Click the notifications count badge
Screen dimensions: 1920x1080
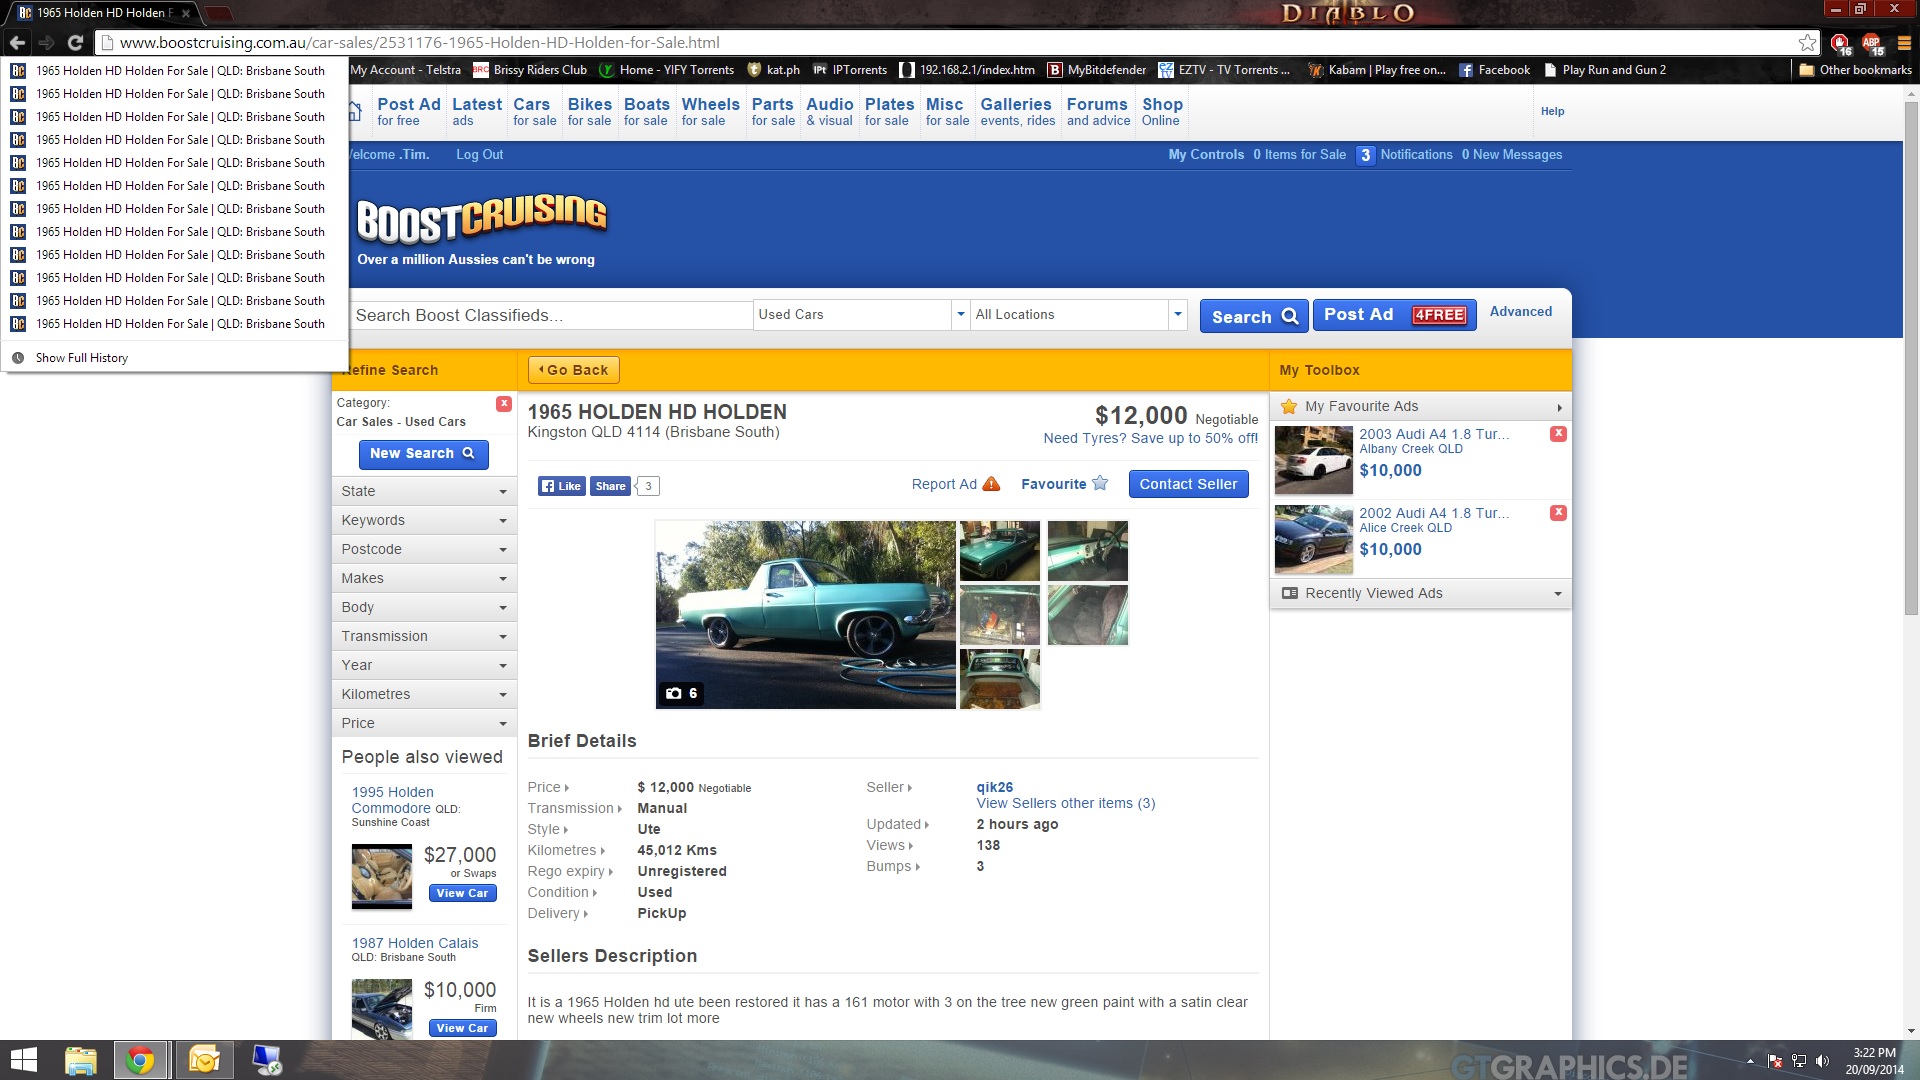[1365, 155]
